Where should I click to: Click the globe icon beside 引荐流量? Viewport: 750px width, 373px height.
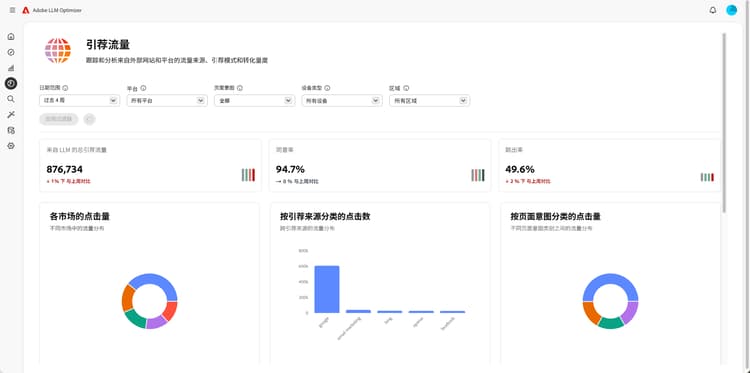point(58,50)
